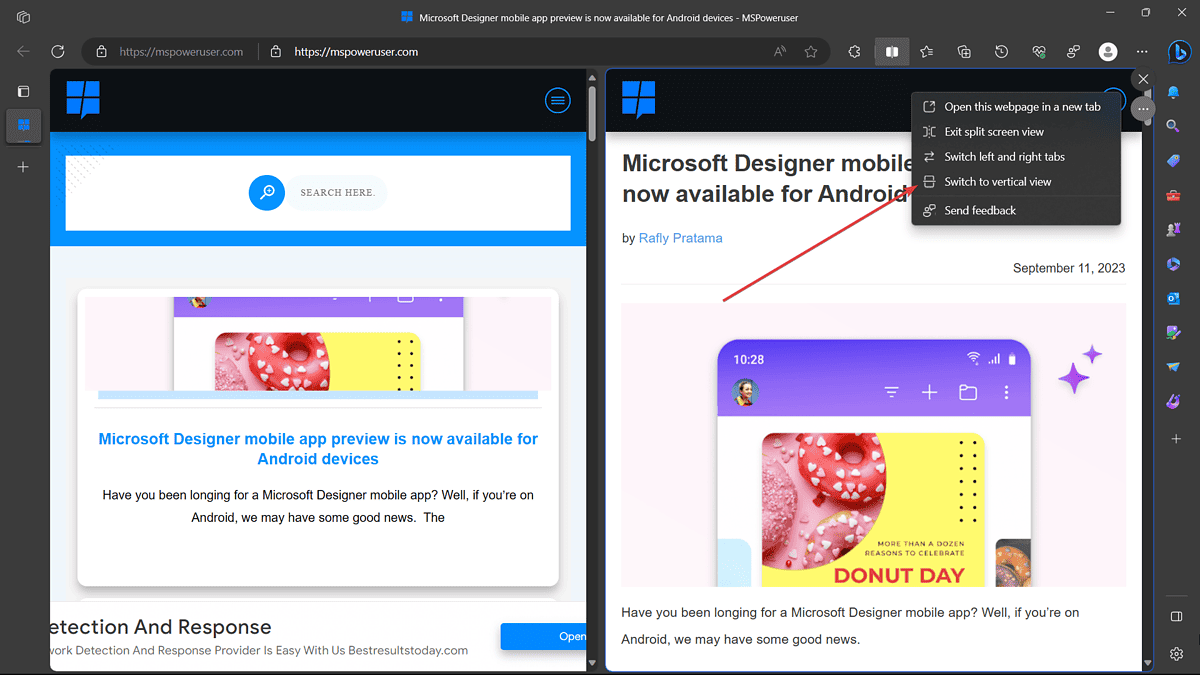Open browsing History icon
The height and width of the screenshot is (675, 1200).
(1001, 51)
